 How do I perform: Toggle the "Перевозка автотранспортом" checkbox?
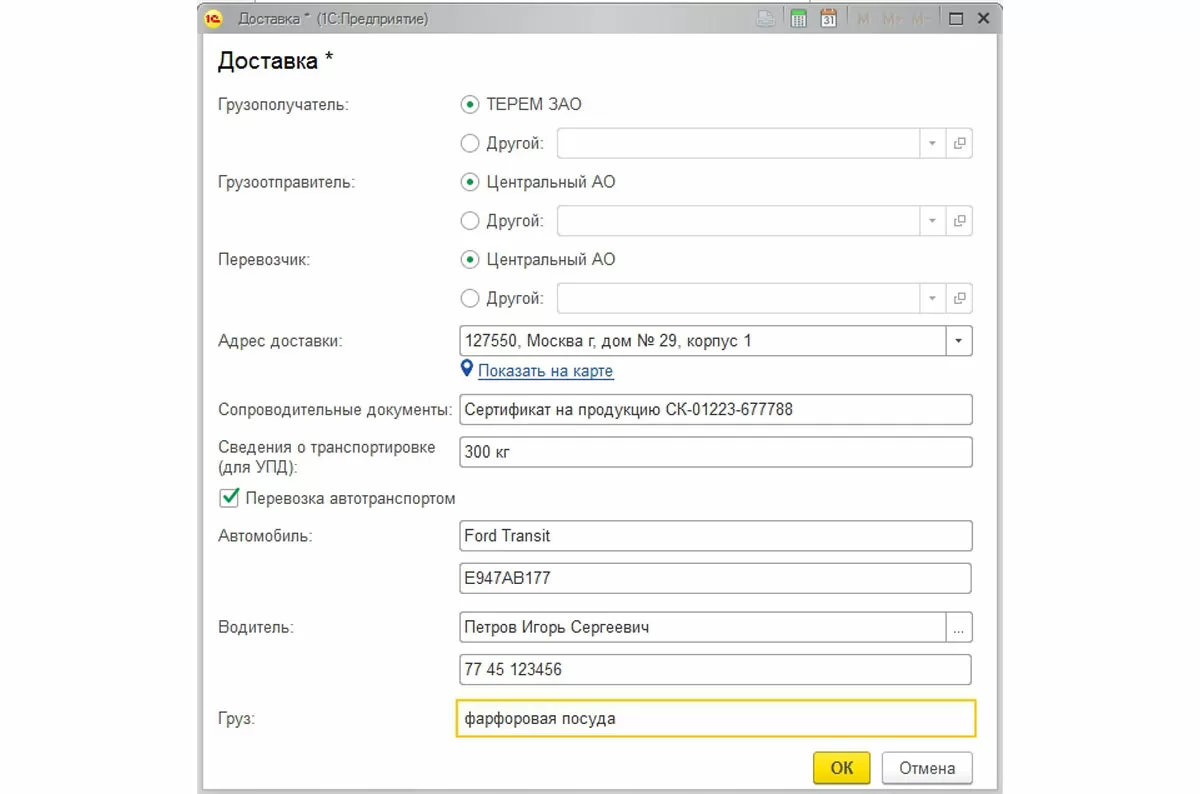pos(230,498)
